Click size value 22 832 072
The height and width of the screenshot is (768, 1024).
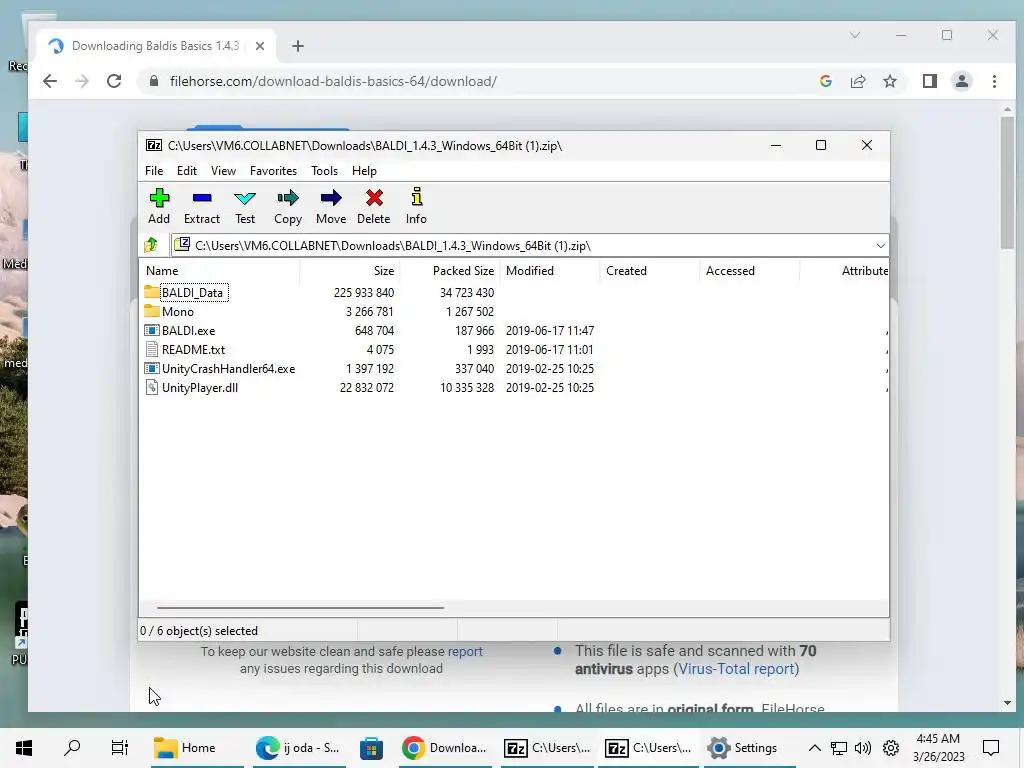366,387
